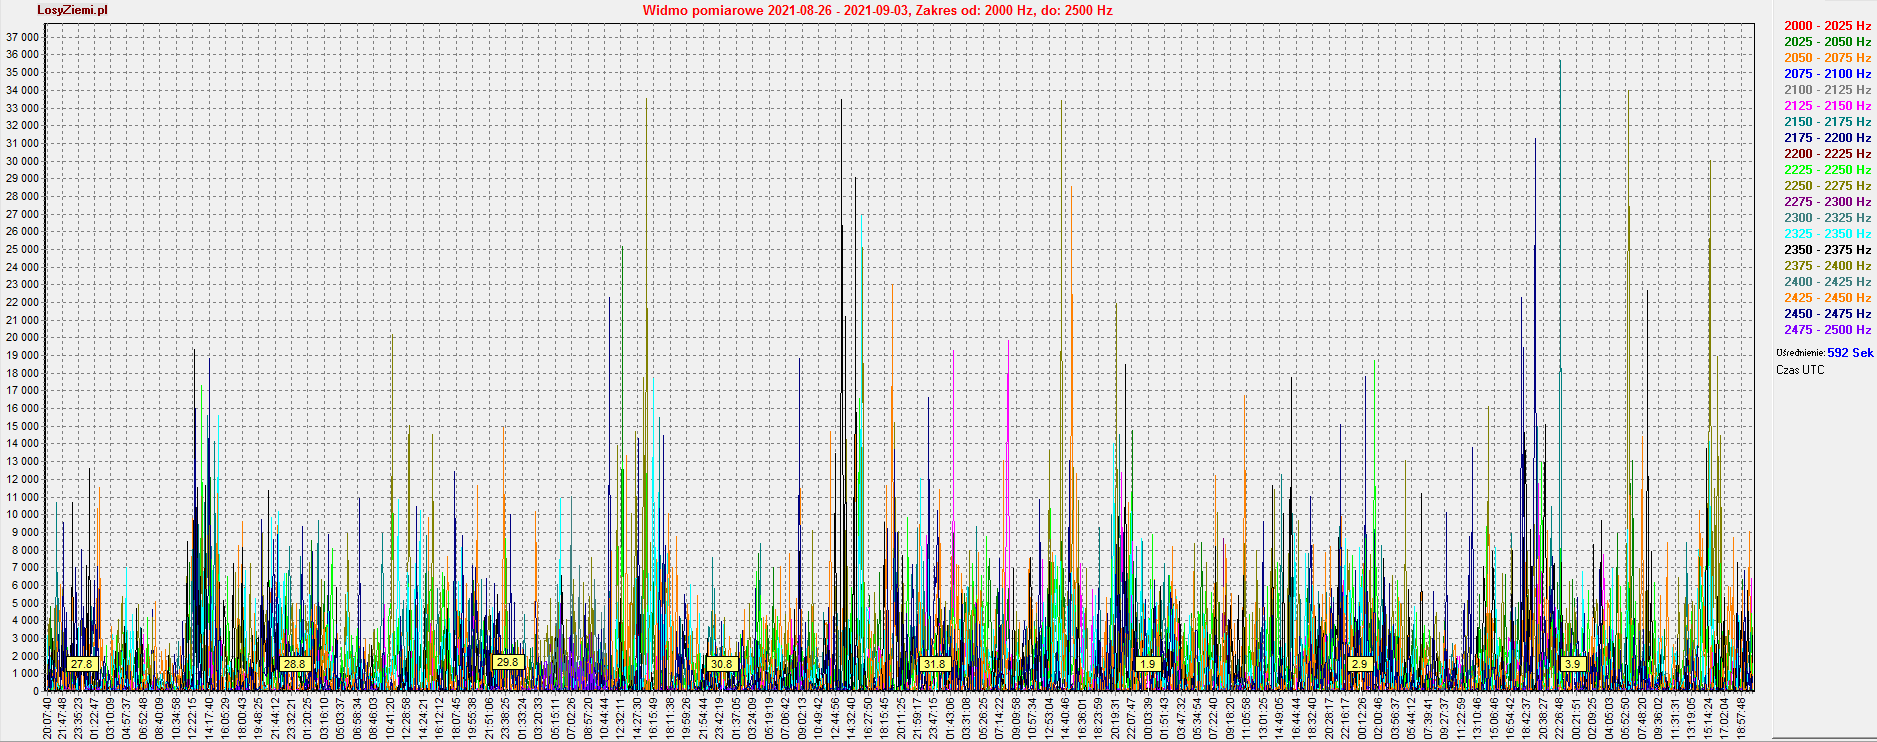Click the 1.9 date marker
Image resolution: width=1877 pixels, height=742 pixels.
(x=1147, y=664)
